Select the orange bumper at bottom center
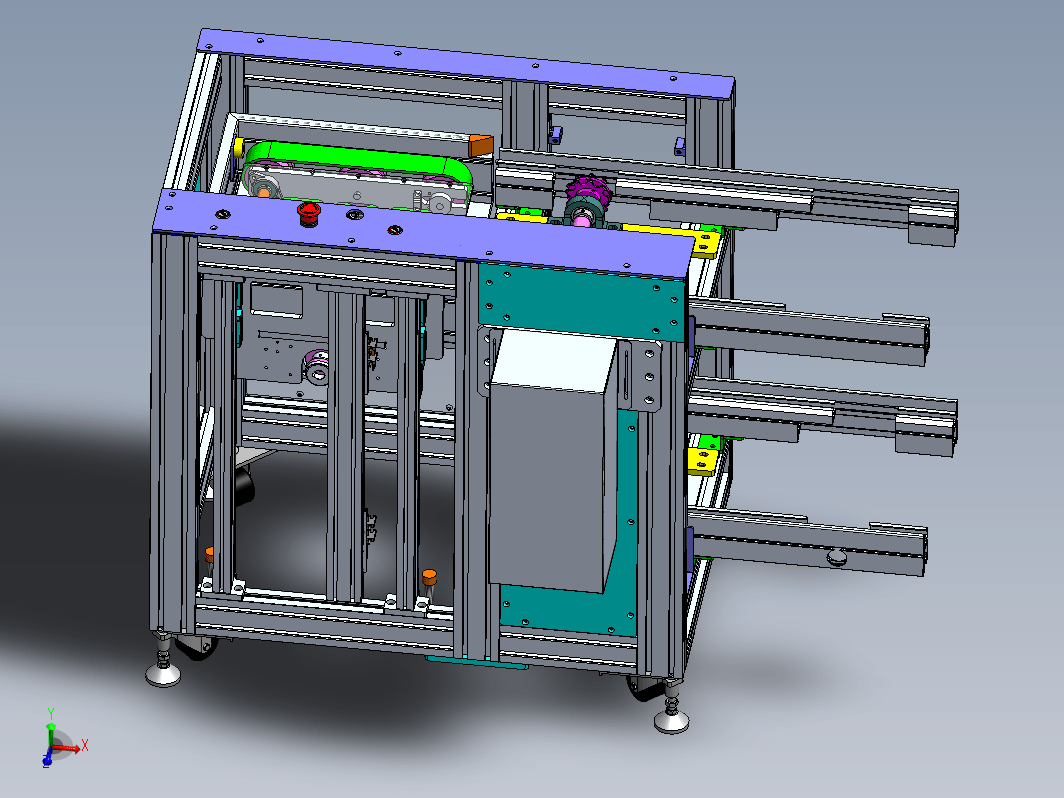 point(429,578)
